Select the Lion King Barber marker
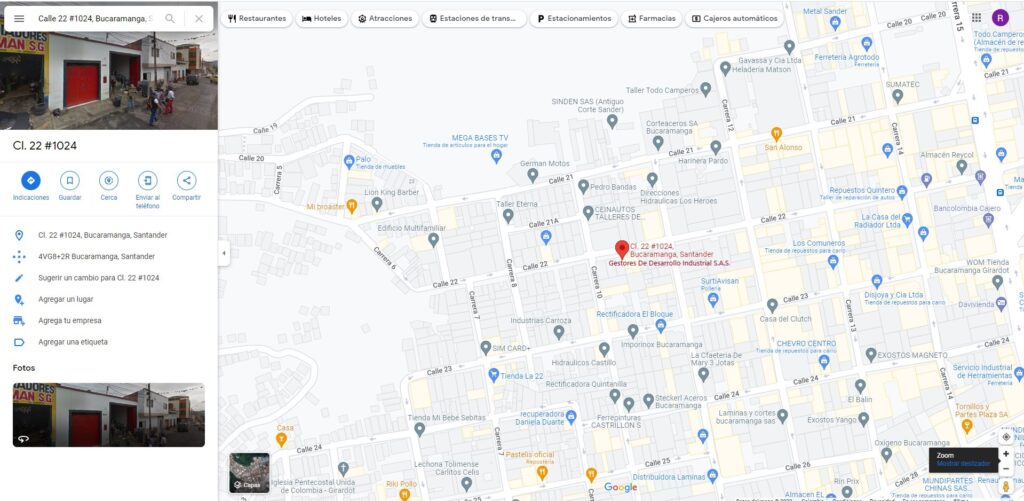 (377, 204)
